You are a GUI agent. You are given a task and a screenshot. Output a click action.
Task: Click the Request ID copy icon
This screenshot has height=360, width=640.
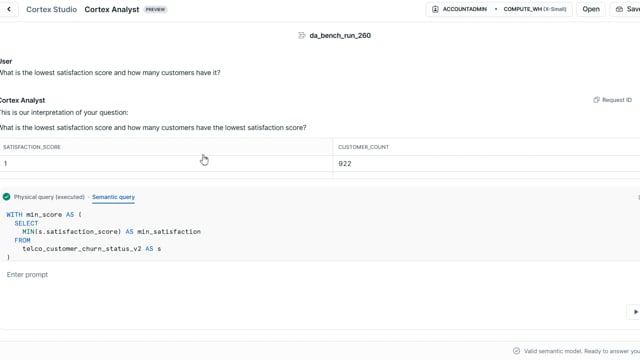pos(596,100)
